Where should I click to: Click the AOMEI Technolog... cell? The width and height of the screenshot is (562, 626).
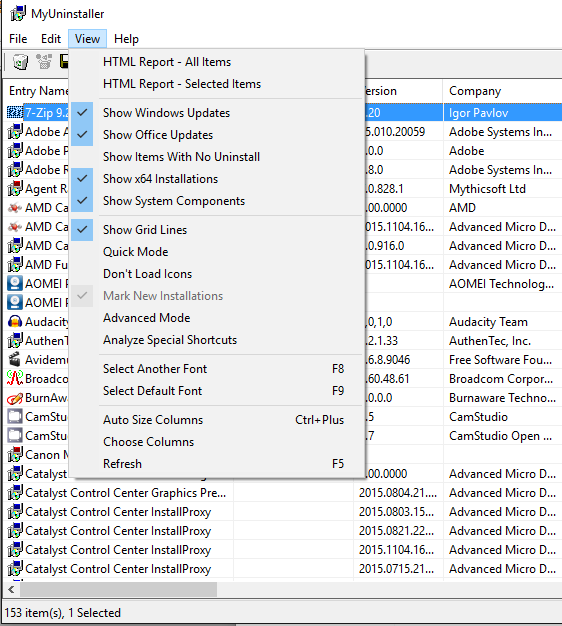pos(503,284)
